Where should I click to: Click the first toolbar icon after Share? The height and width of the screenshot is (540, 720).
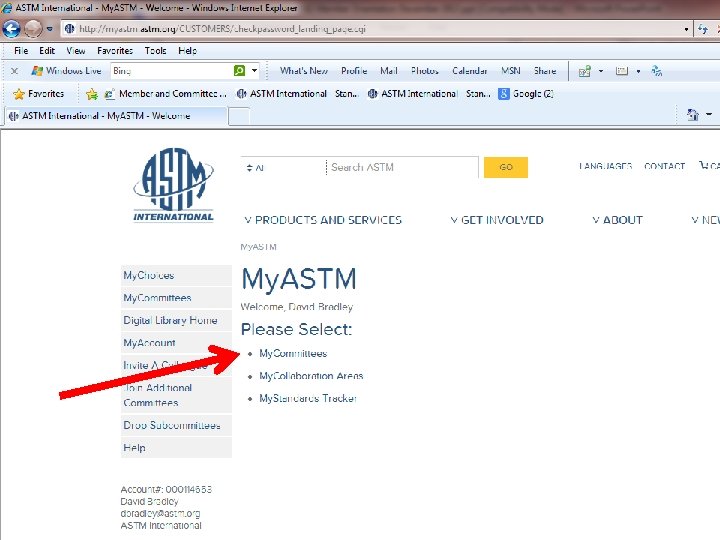click(x=585, y=71)
